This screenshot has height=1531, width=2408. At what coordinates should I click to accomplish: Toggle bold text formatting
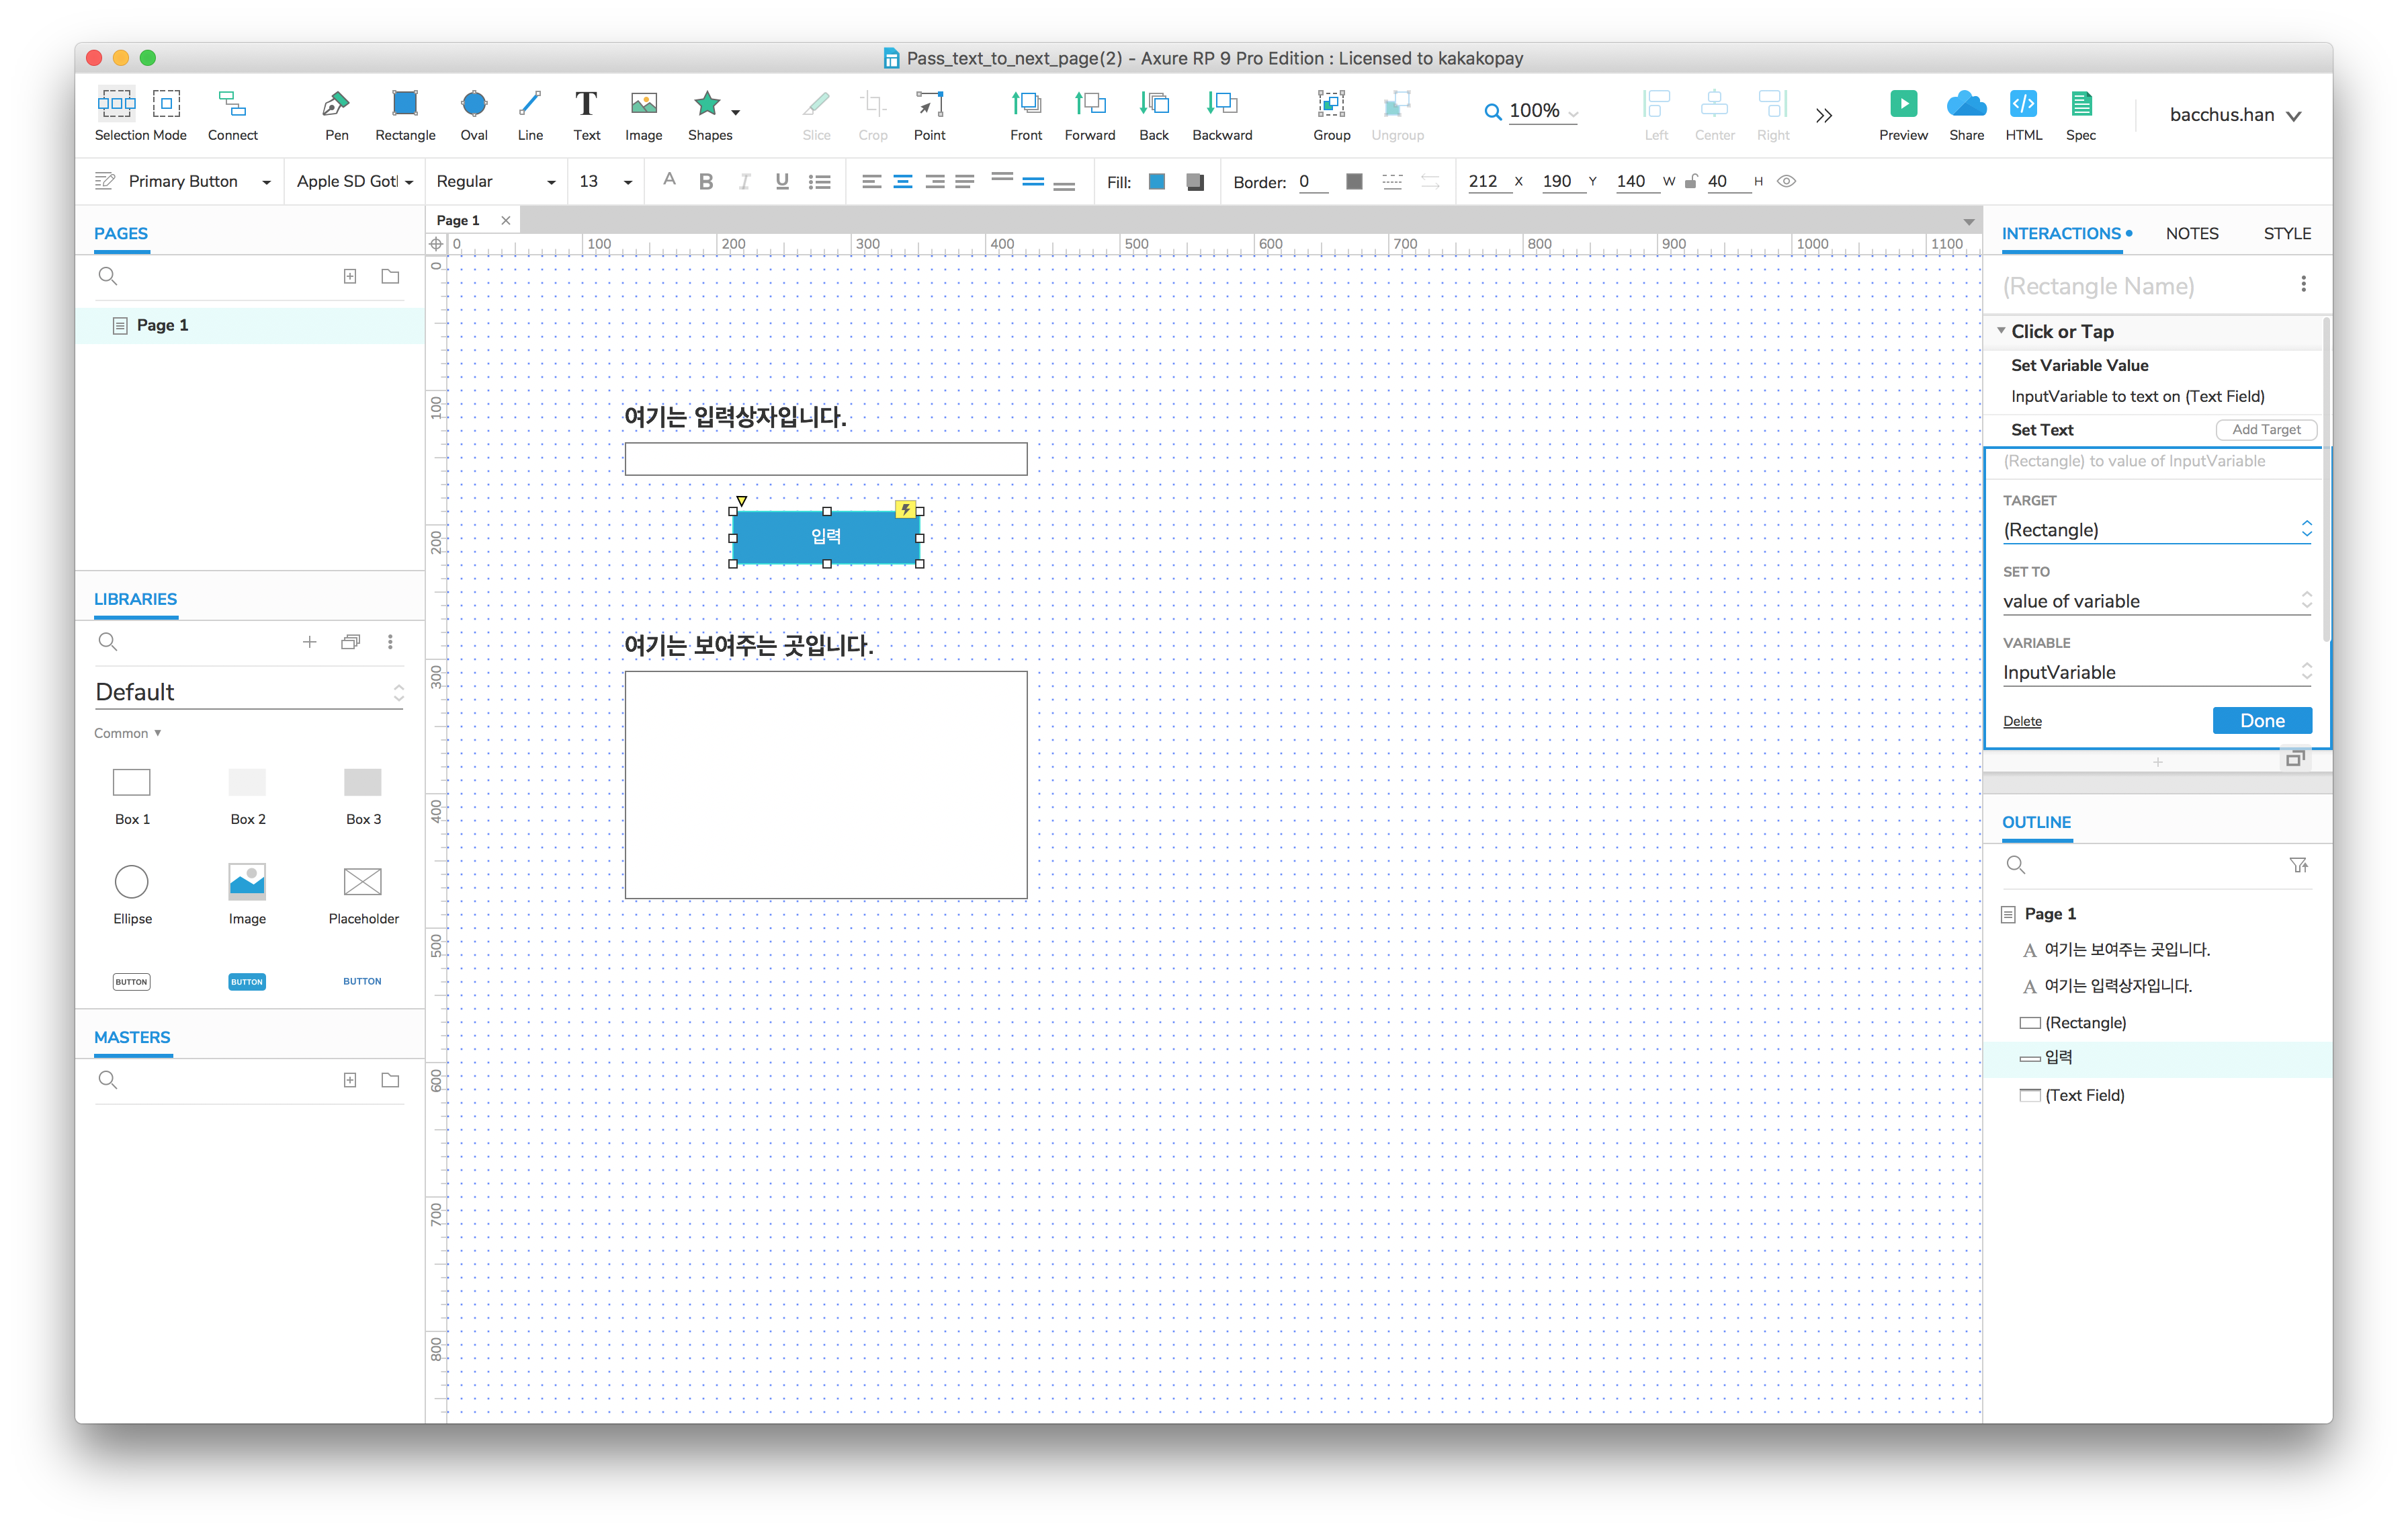tap(706, 182)
